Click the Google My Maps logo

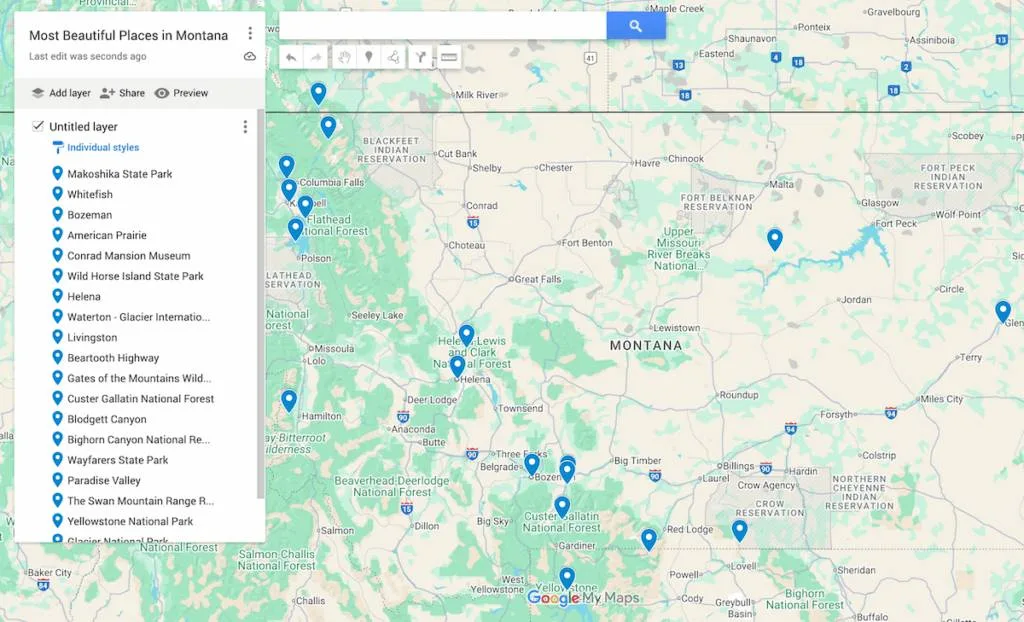583,597
